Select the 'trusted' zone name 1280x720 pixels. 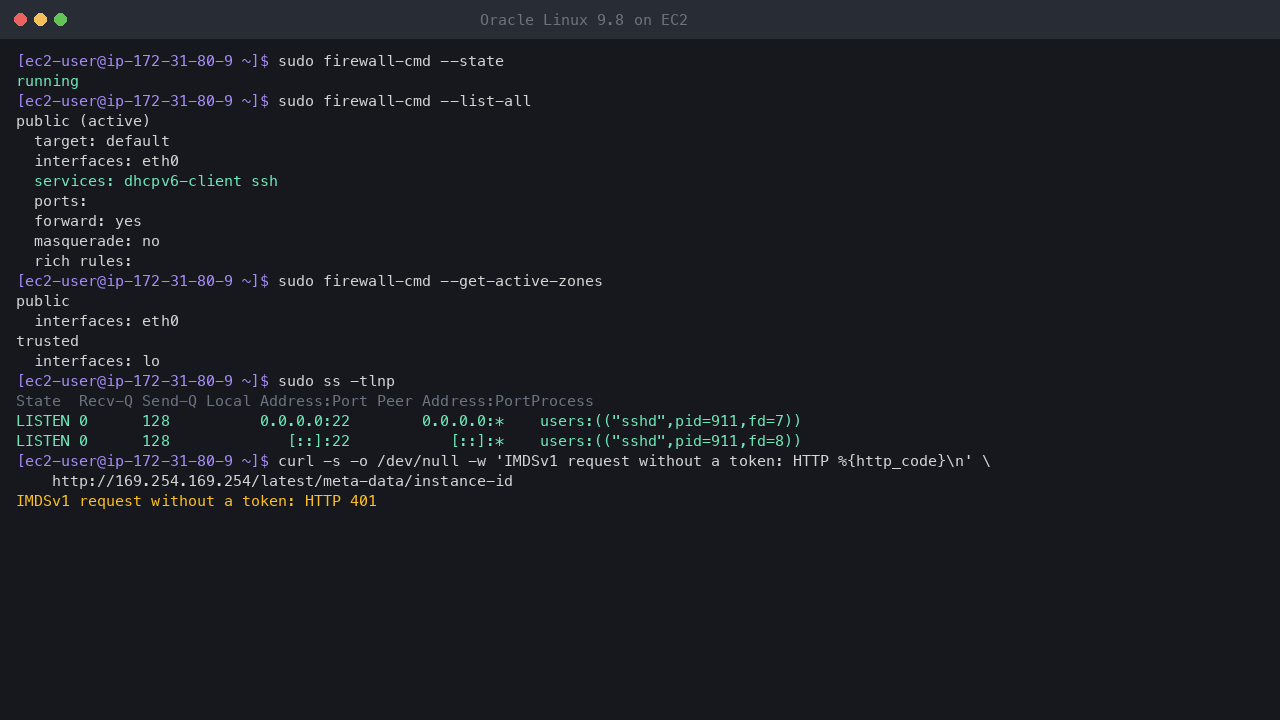47,341
